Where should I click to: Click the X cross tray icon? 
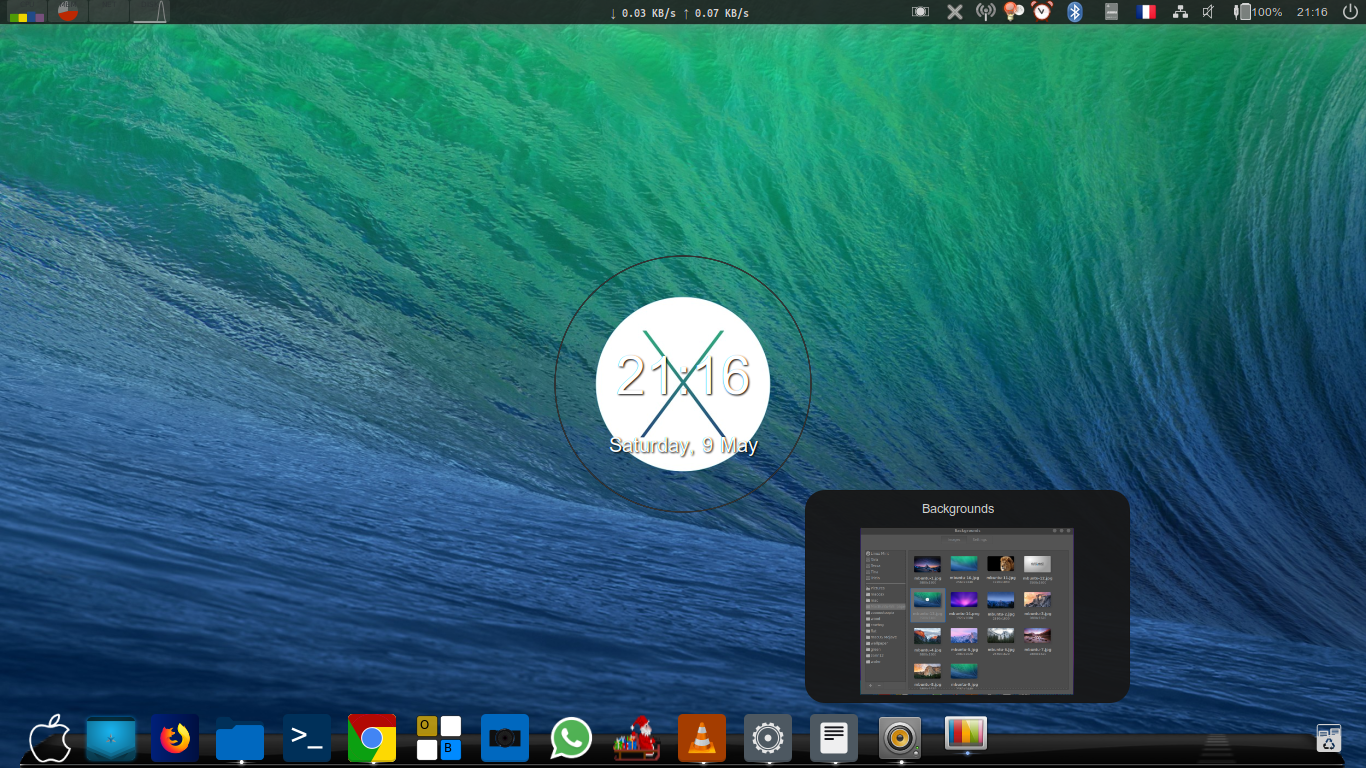click(955, 12)
